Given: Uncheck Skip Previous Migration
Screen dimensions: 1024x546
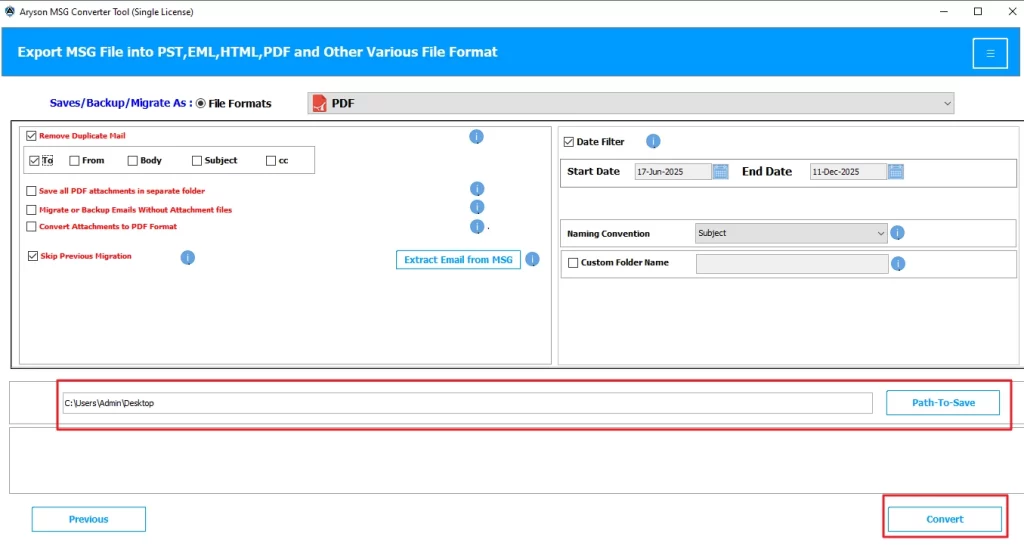Looking at the screenshot, I should tap(33, 256).
